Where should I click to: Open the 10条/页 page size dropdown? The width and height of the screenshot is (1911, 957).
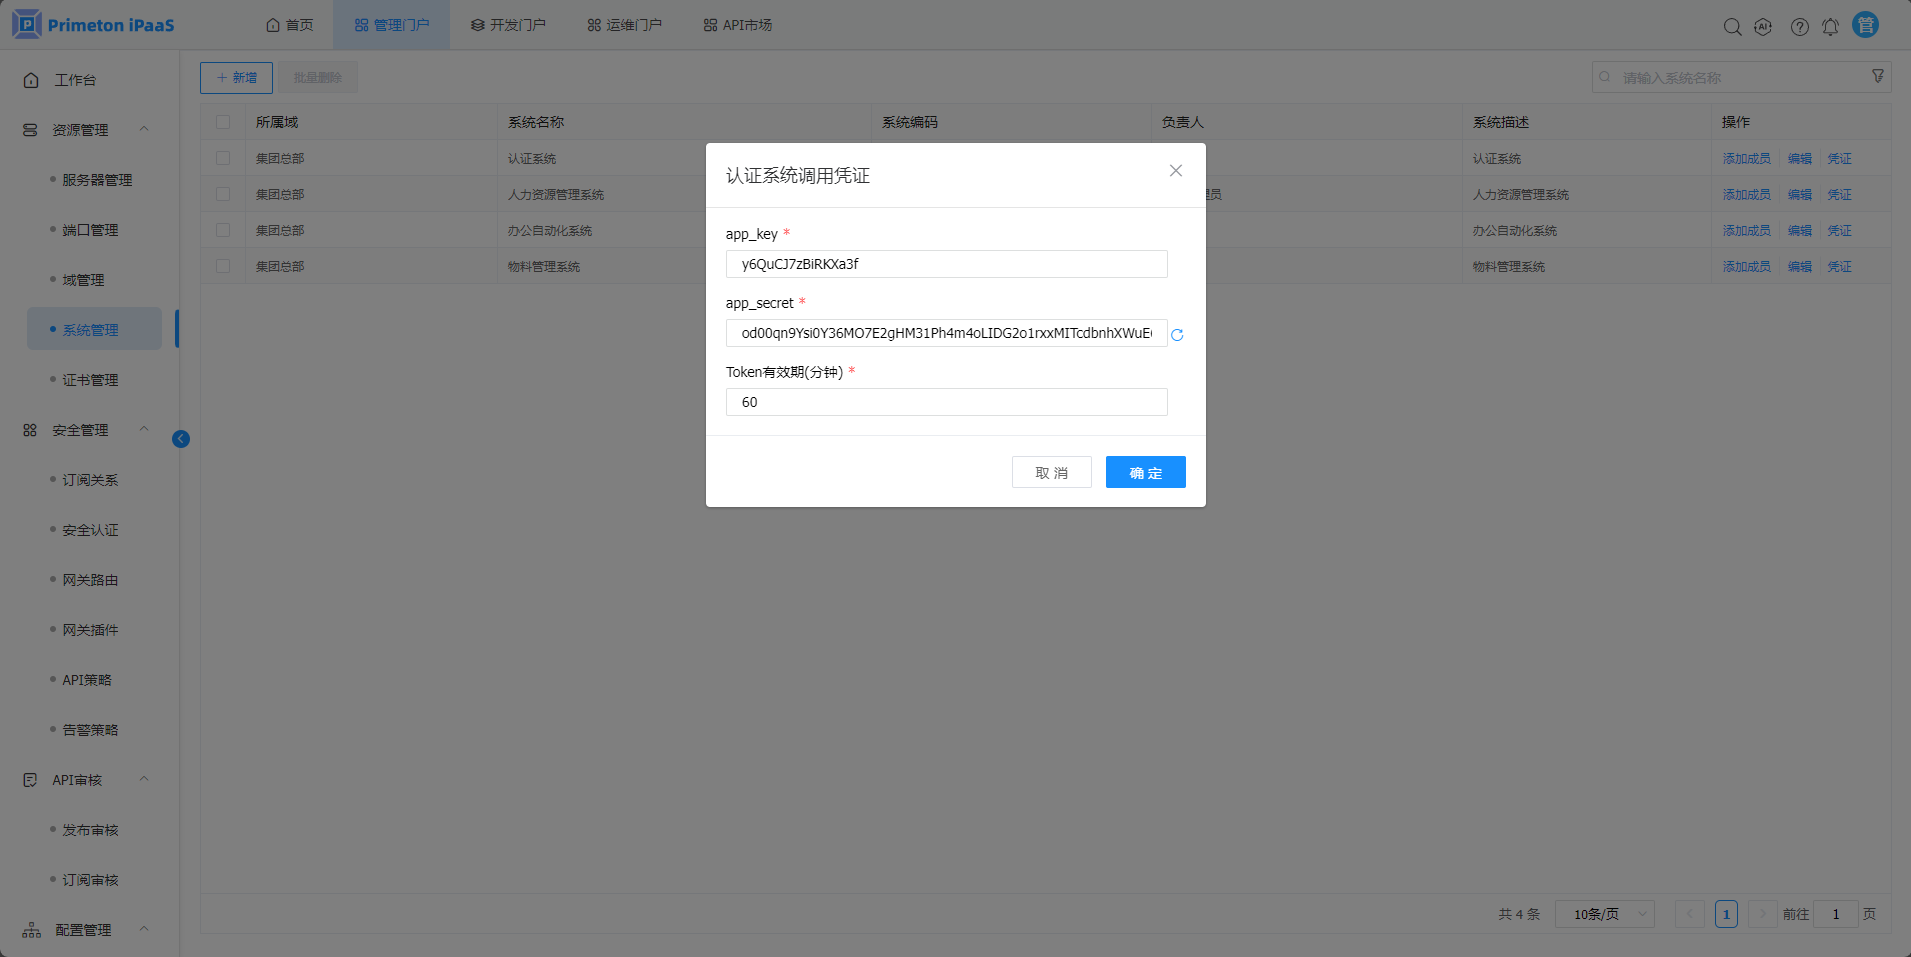tap(1605, 913)
